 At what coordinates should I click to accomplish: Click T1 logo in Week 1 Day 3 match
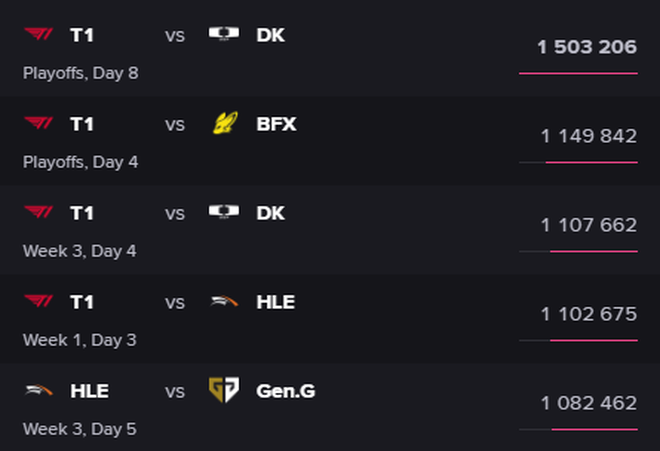pyautogui.click(x=39, y=302)
